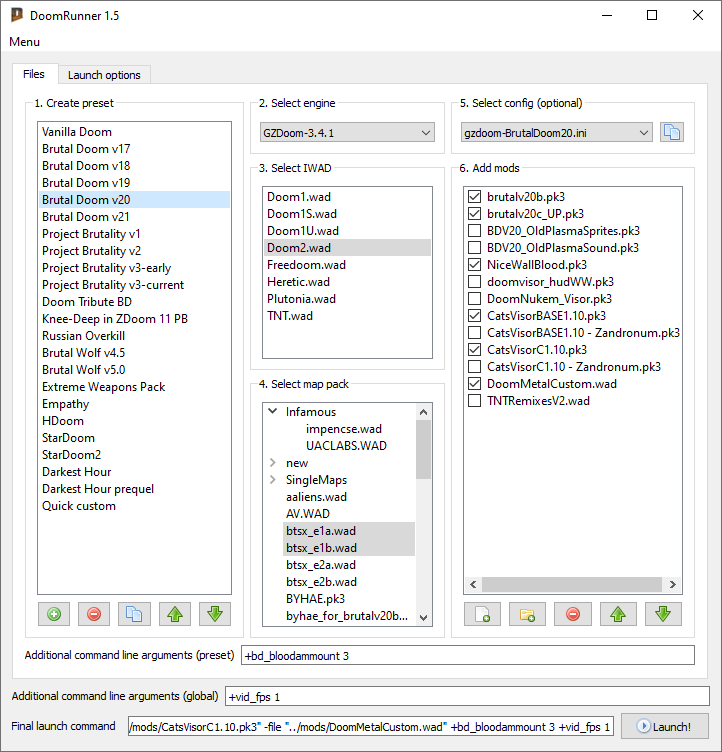The image size is (722, 752).
Task: Enable BDV20_OldPlasmaSprites.pk3 mod
Action: tap(474, 231)
